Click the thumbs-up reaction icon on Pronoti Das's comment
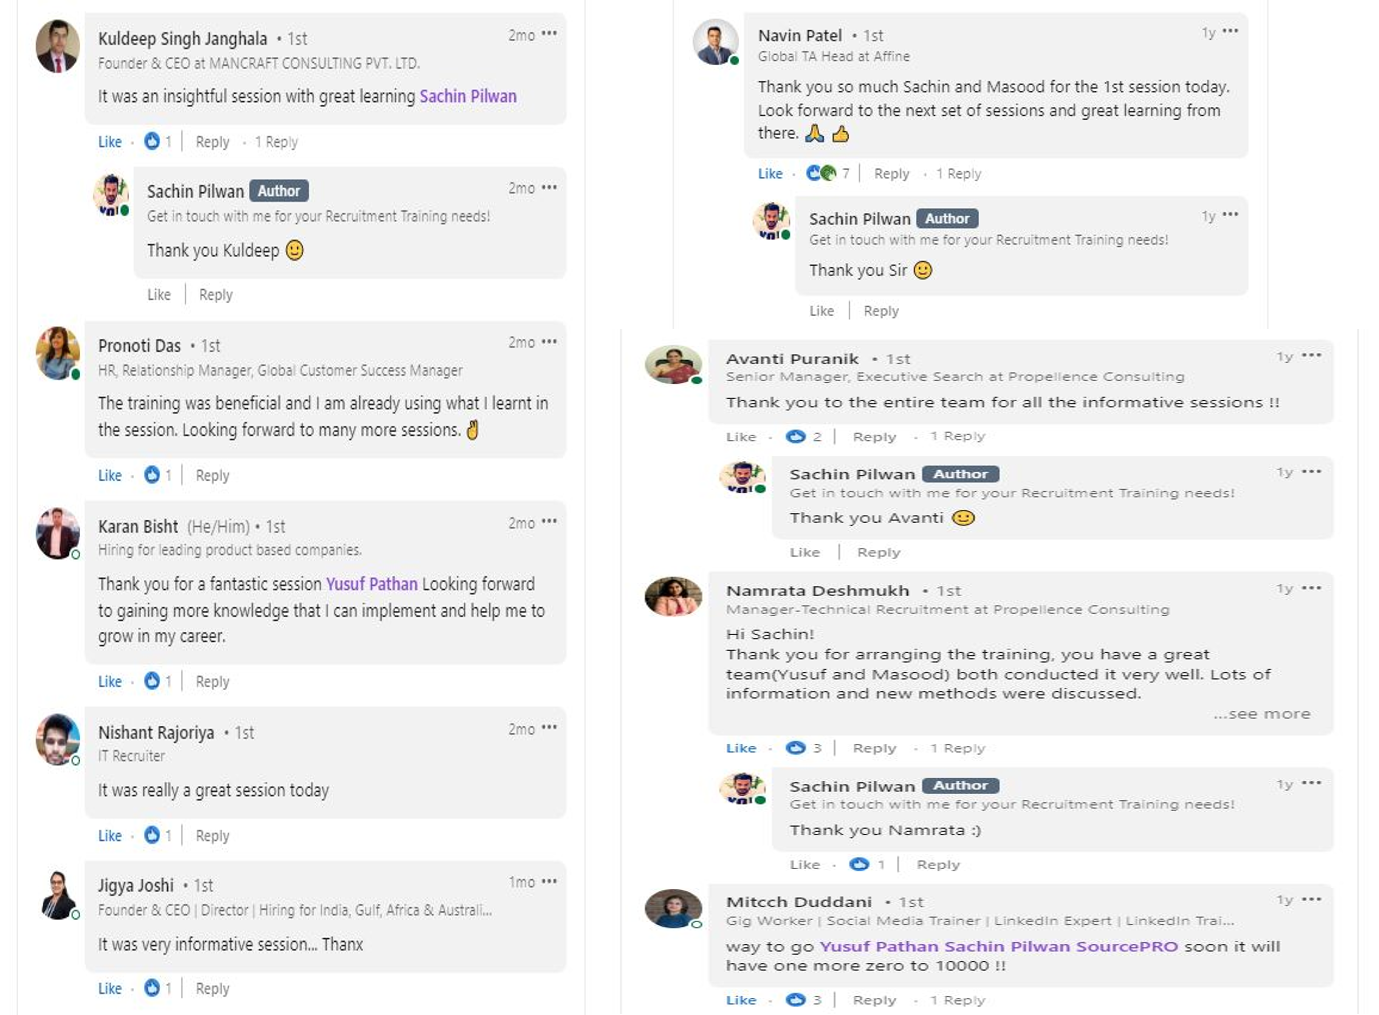1379x1015 pixels. coord(152,475)
